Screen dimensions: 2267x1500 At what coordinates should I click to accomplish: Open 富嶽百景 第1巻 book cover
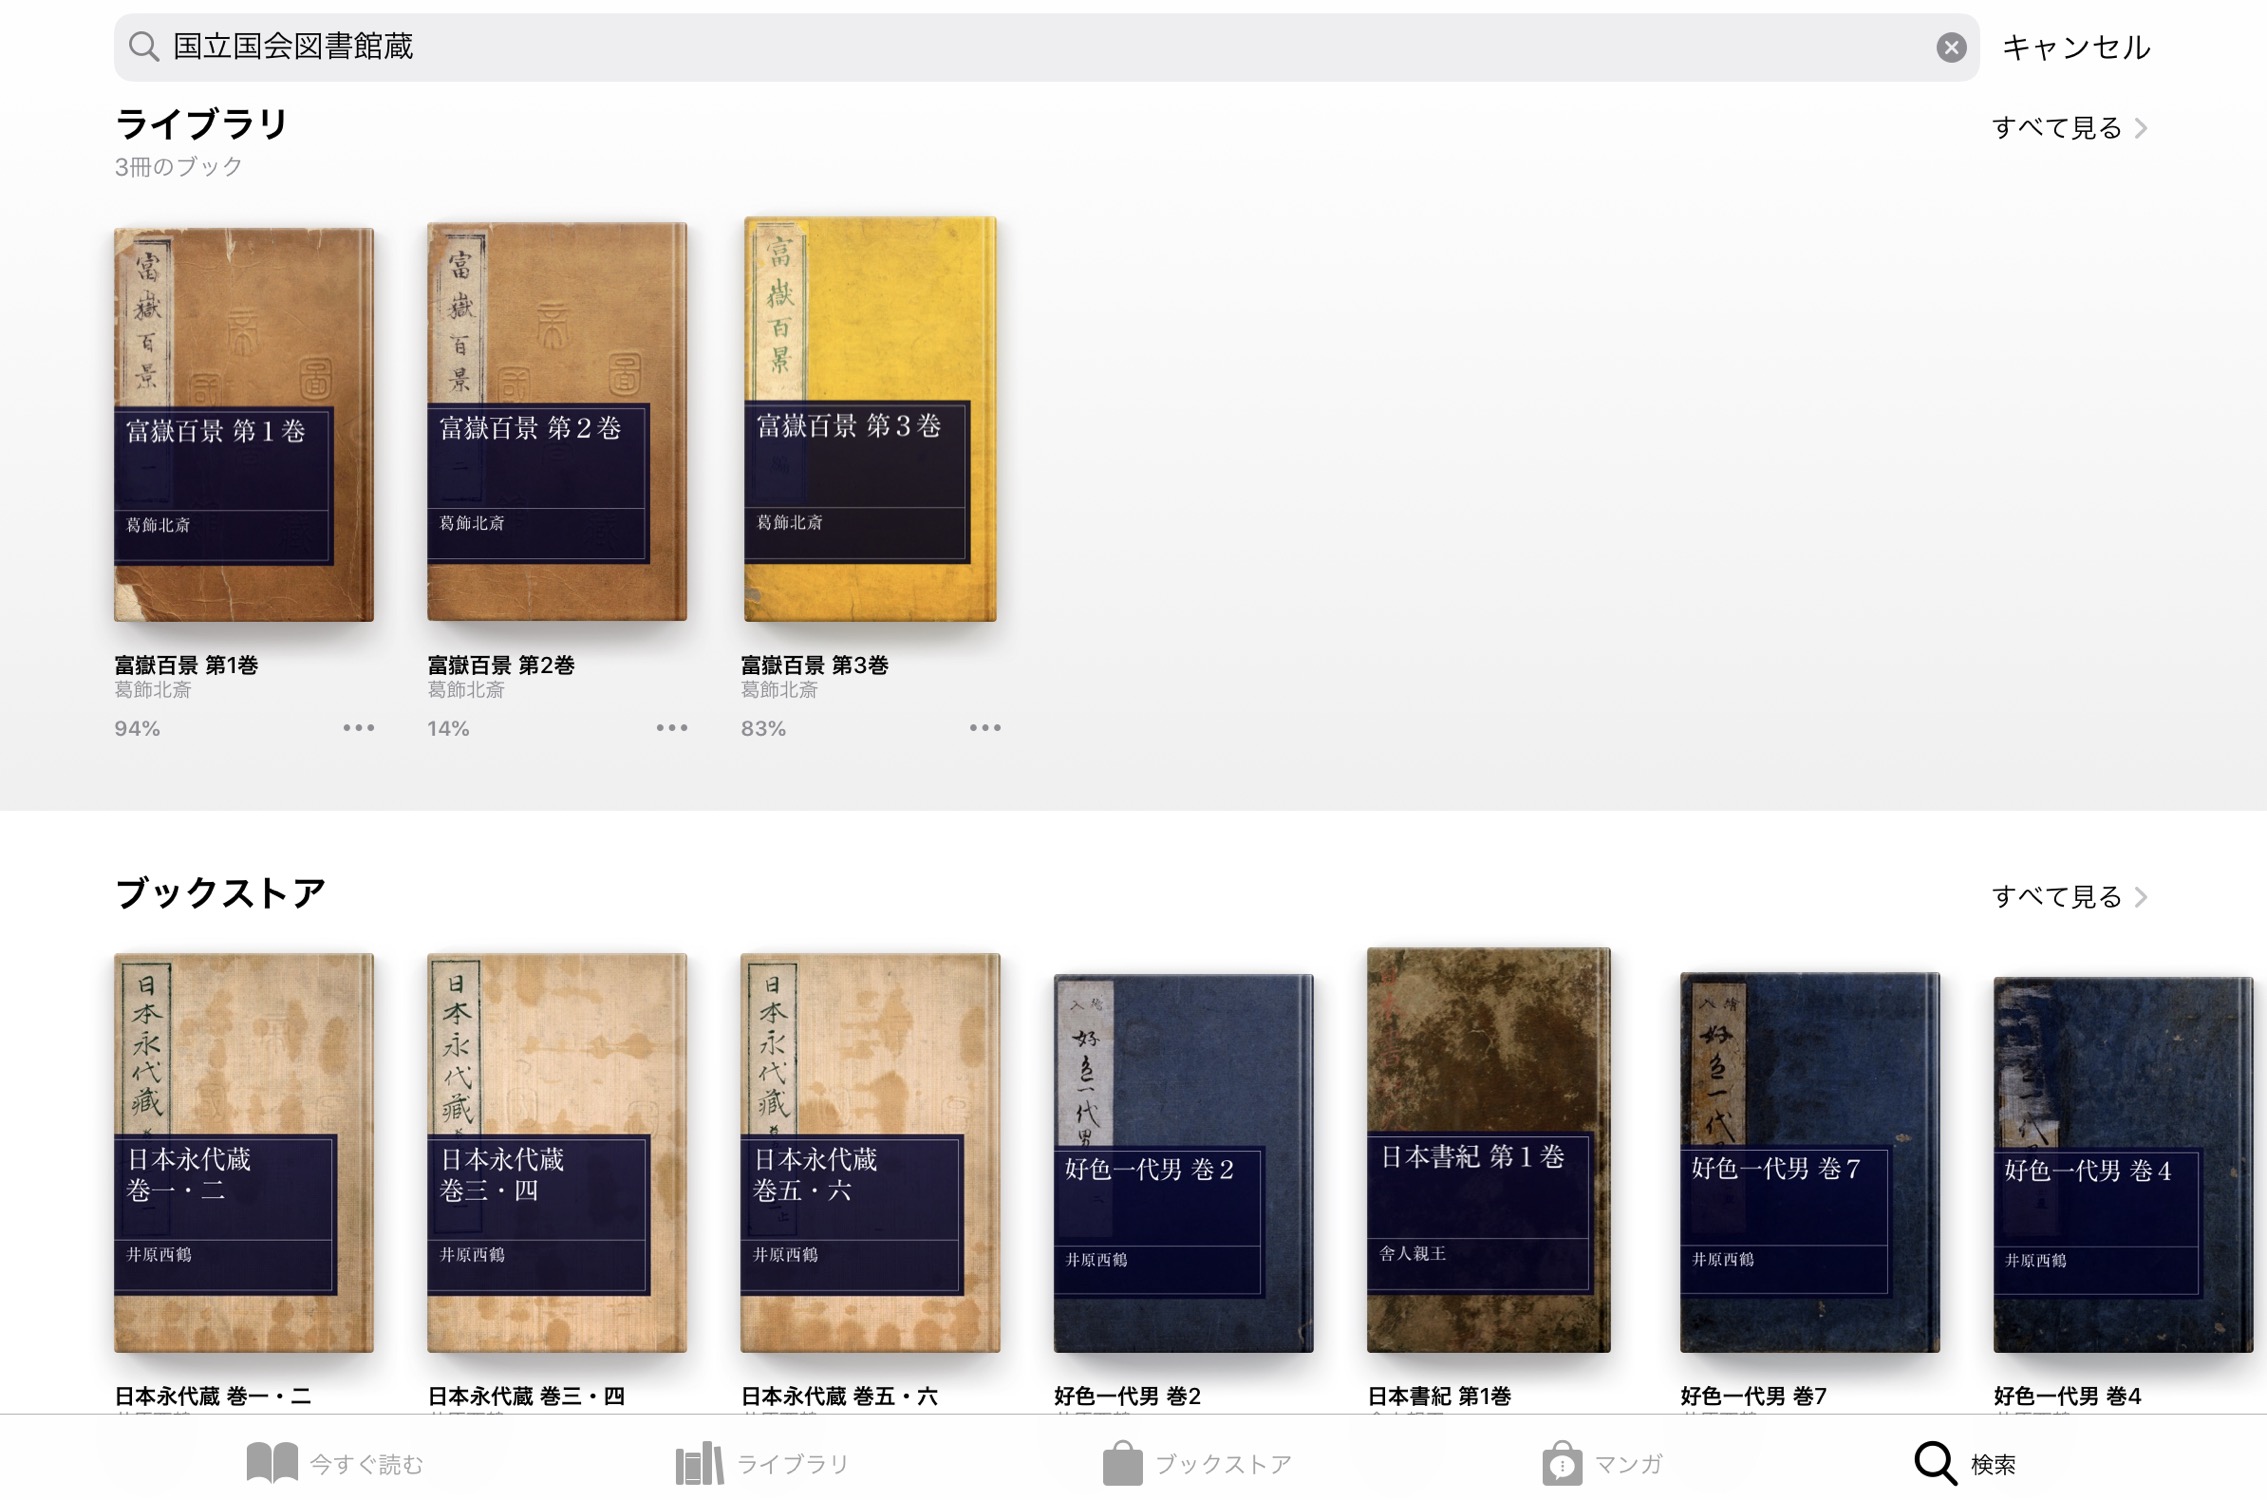[244, 424]
